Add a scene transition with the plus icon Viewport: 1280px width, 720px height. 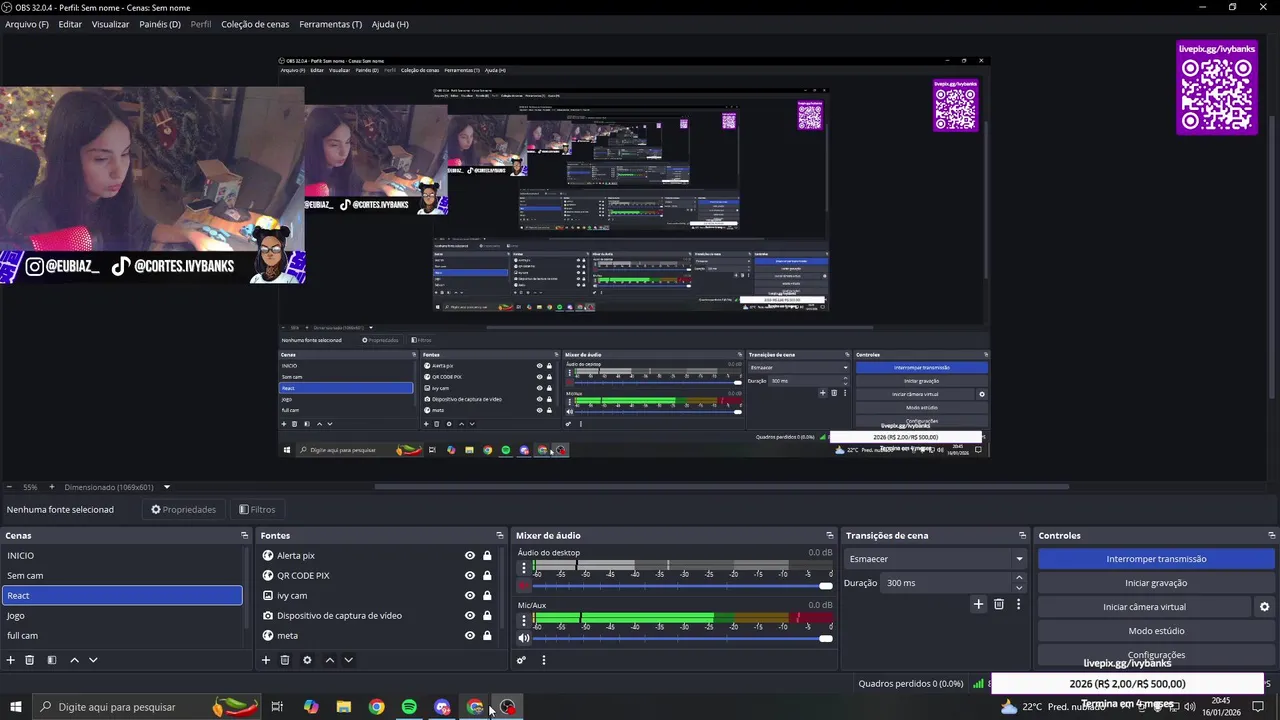[979, 604]
